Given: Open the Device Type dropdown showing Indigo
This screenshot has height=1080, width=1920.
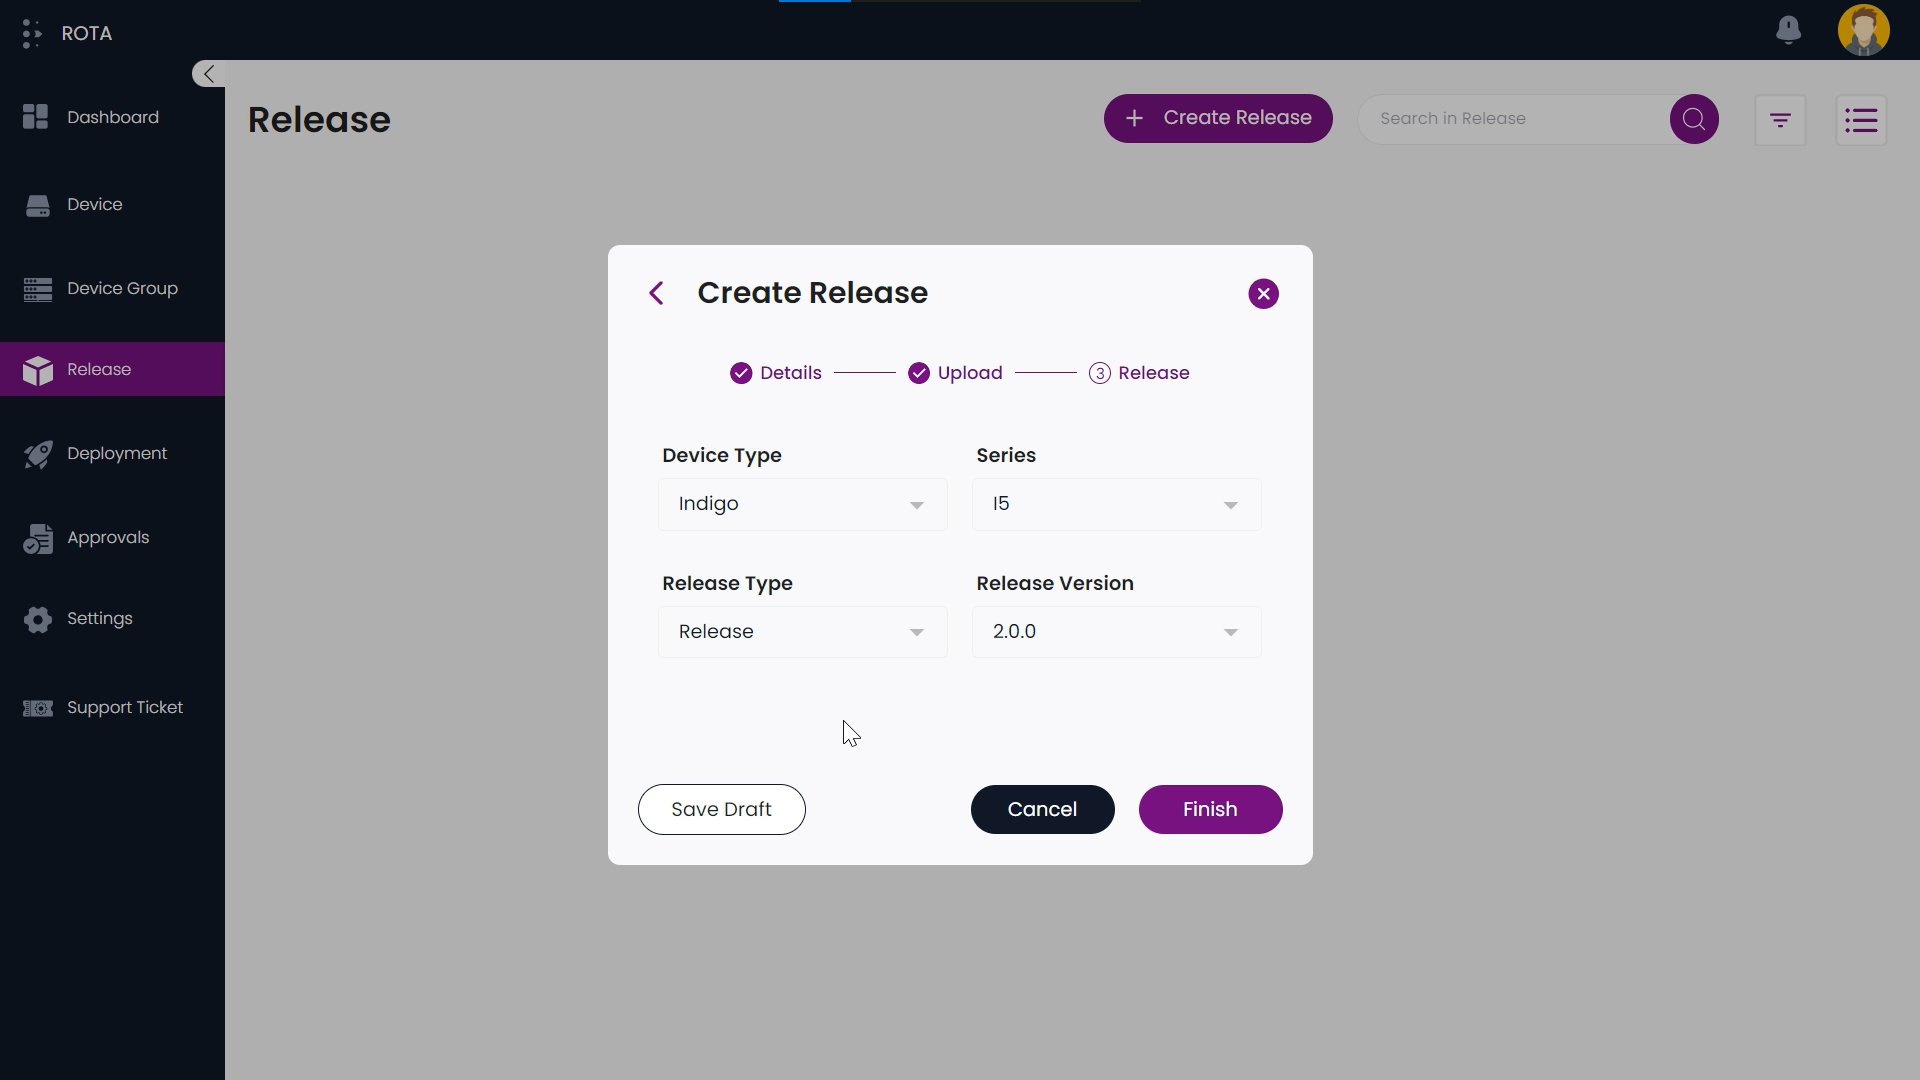Looking at the screenshot, I should (802, 504).
